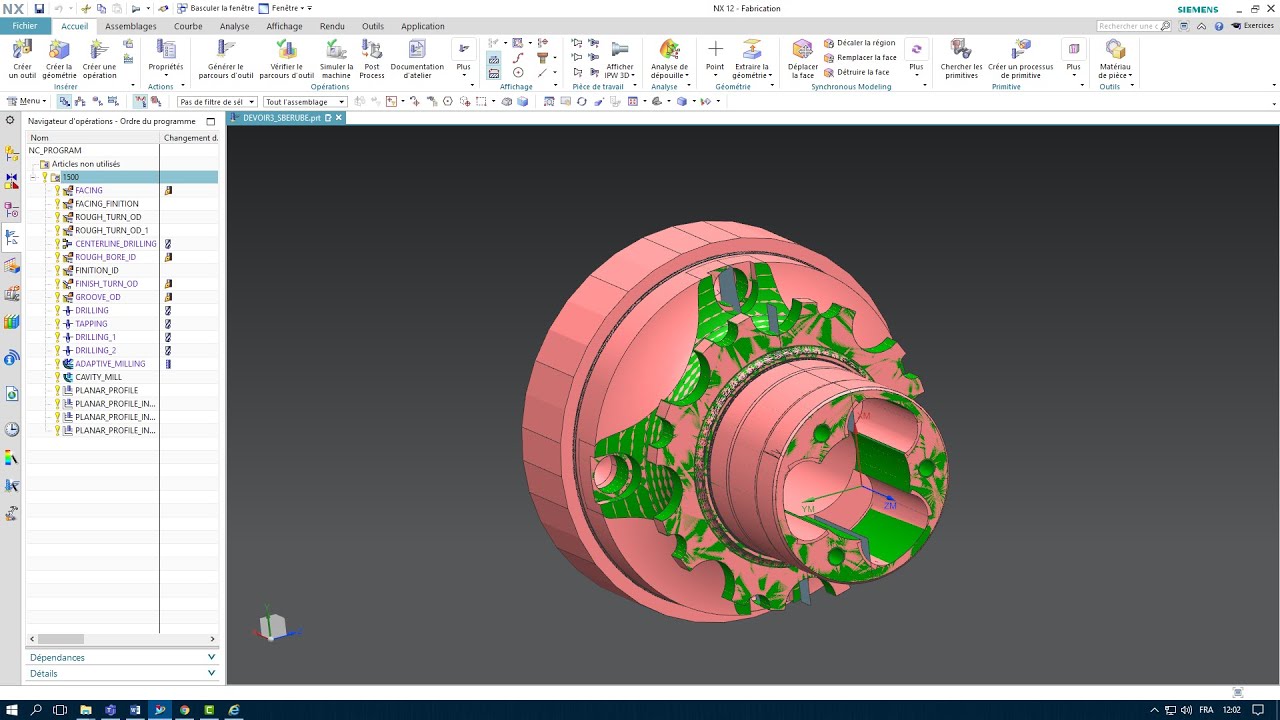Open navigator settings gear icon
The image size is (1280, 720).
click(11, 120)
